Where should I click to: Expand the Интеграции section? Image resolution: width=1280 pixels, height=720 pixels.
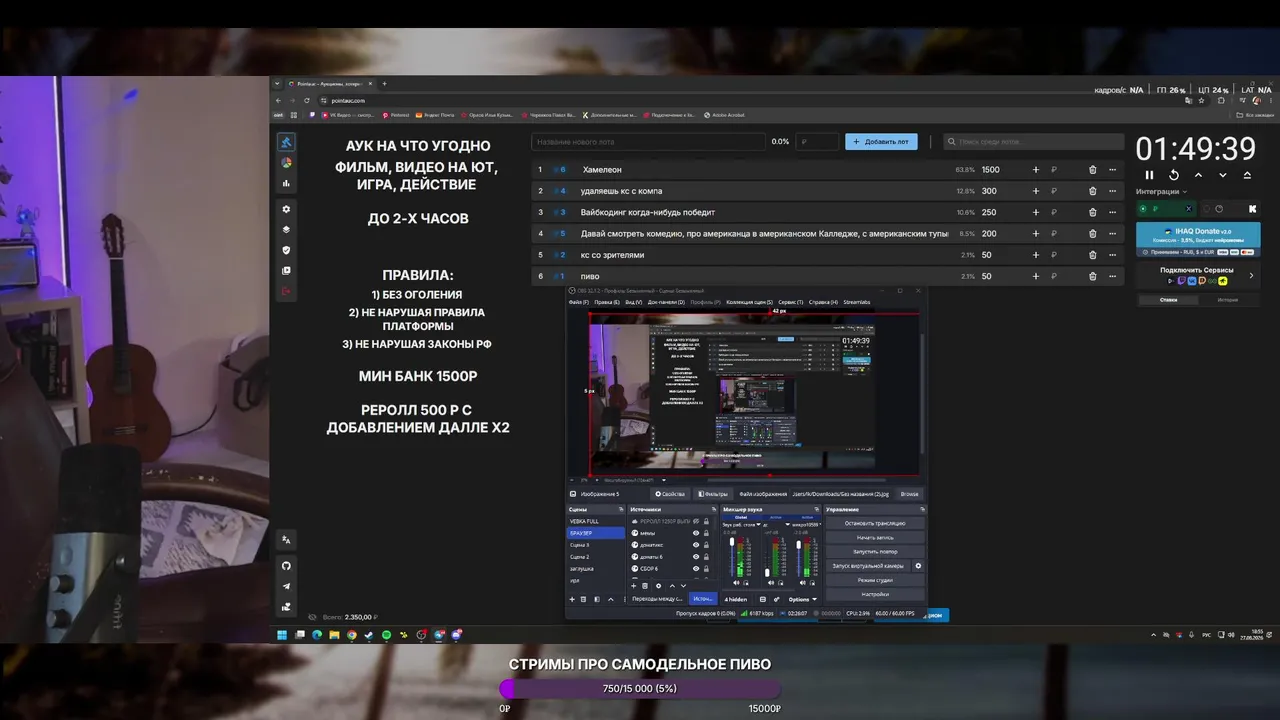click(x=1161, y=191)
